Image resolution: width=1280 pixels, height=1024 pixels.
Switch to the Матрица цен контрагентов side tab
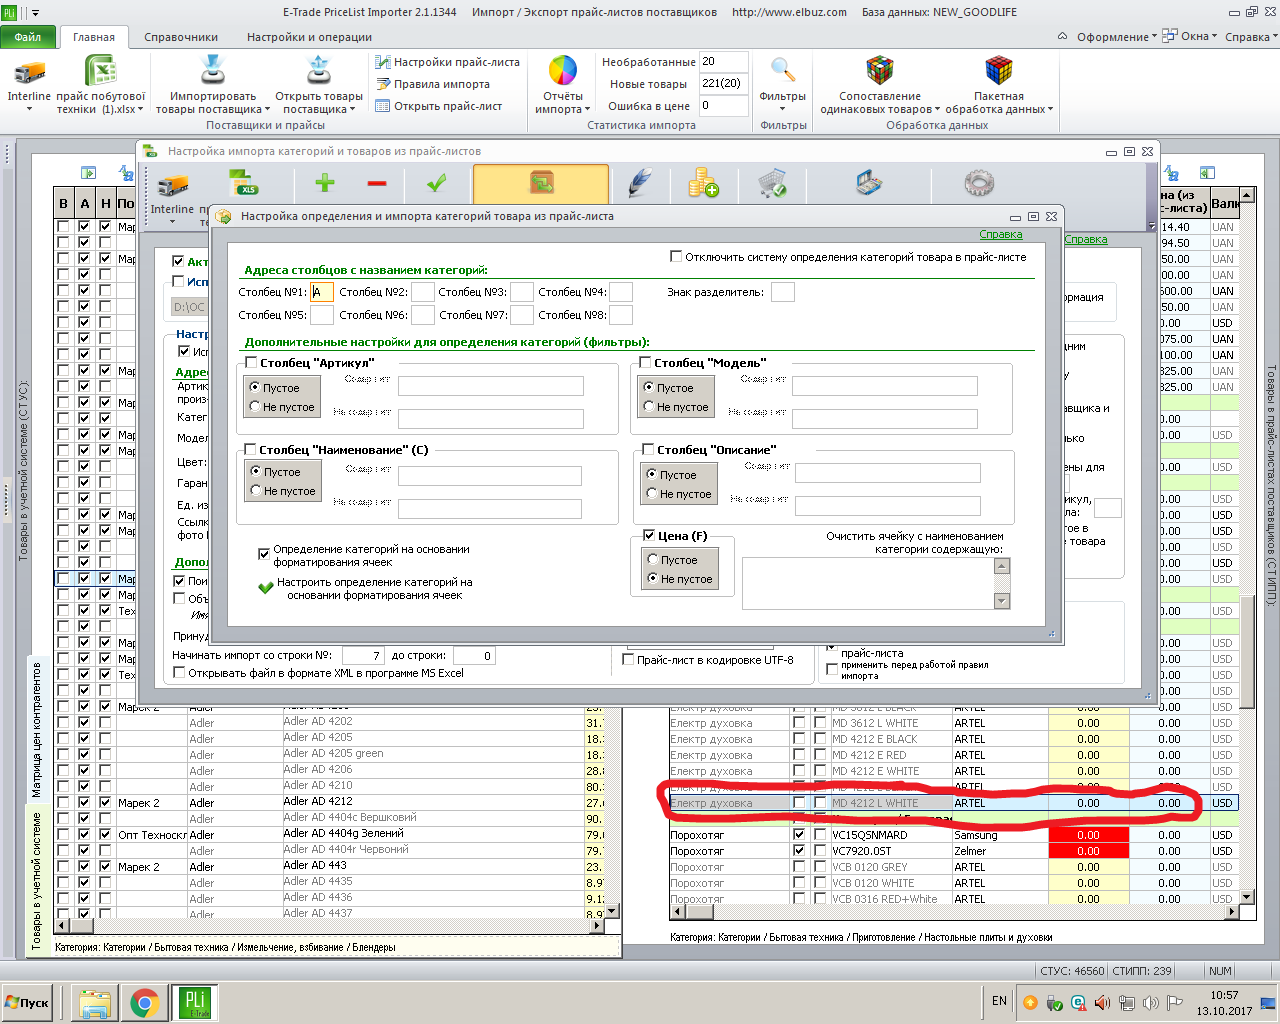click(x=36, y=729)
